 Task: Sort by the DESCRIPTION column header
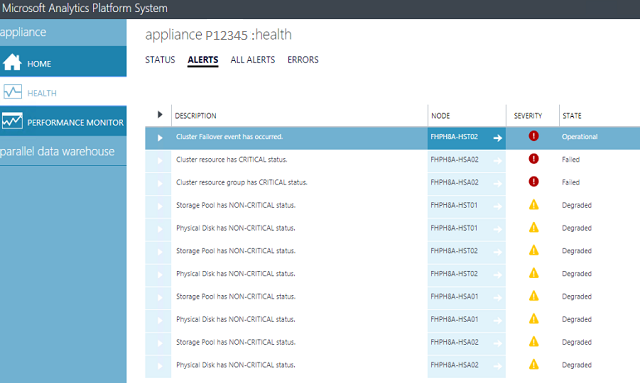pyautogui.click(x=196, y=116)
